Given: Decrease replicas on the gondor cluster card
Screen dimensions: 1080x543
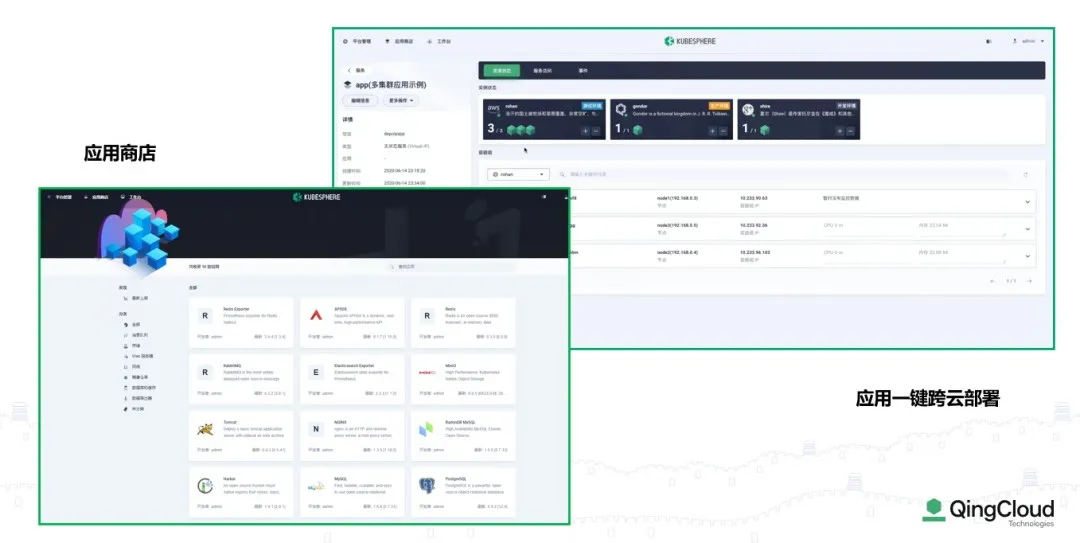Looking at the screenshot, I should click(723, 131).
